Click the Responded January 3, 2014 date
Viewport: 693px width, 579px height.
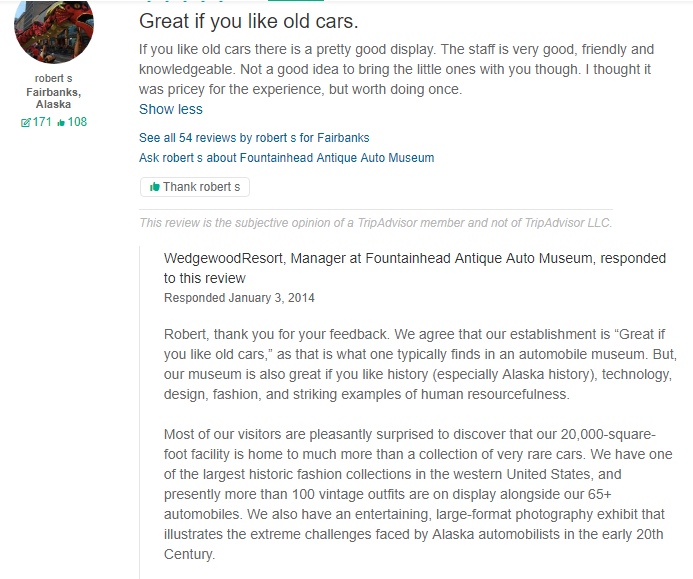[x=239, y=298]
